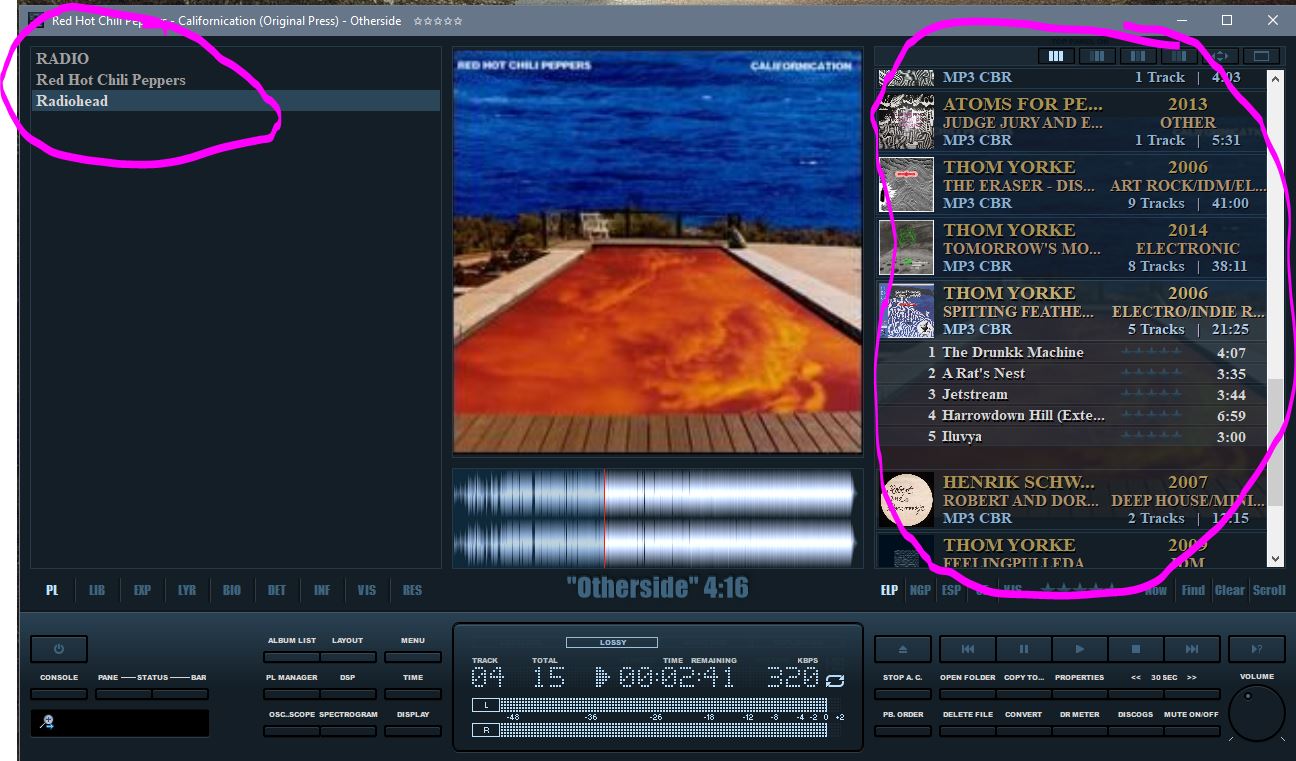The width and height of the screenshot is (1296, 761).
Task: Click the Find button
Action: tap(1193, 590)
